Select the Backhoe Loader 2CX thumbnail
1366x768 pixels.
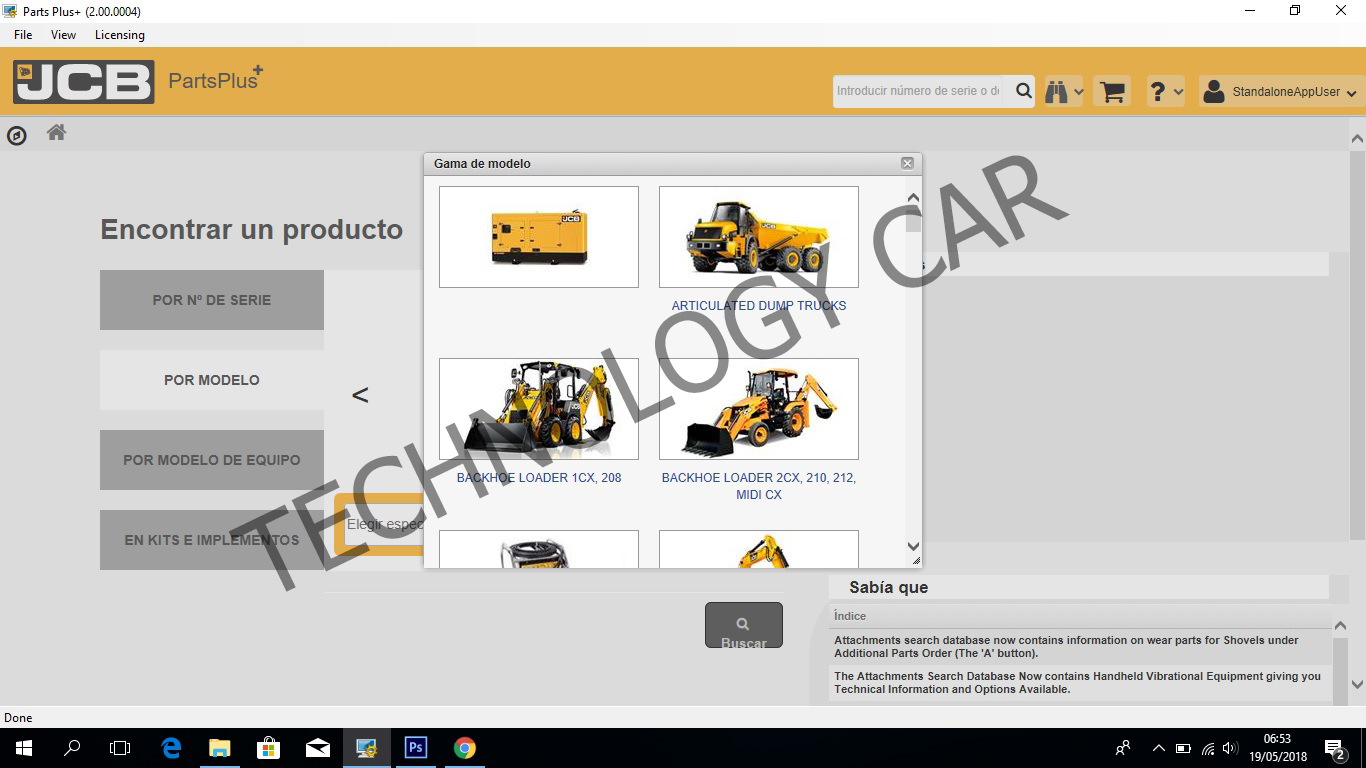point(759,409)
